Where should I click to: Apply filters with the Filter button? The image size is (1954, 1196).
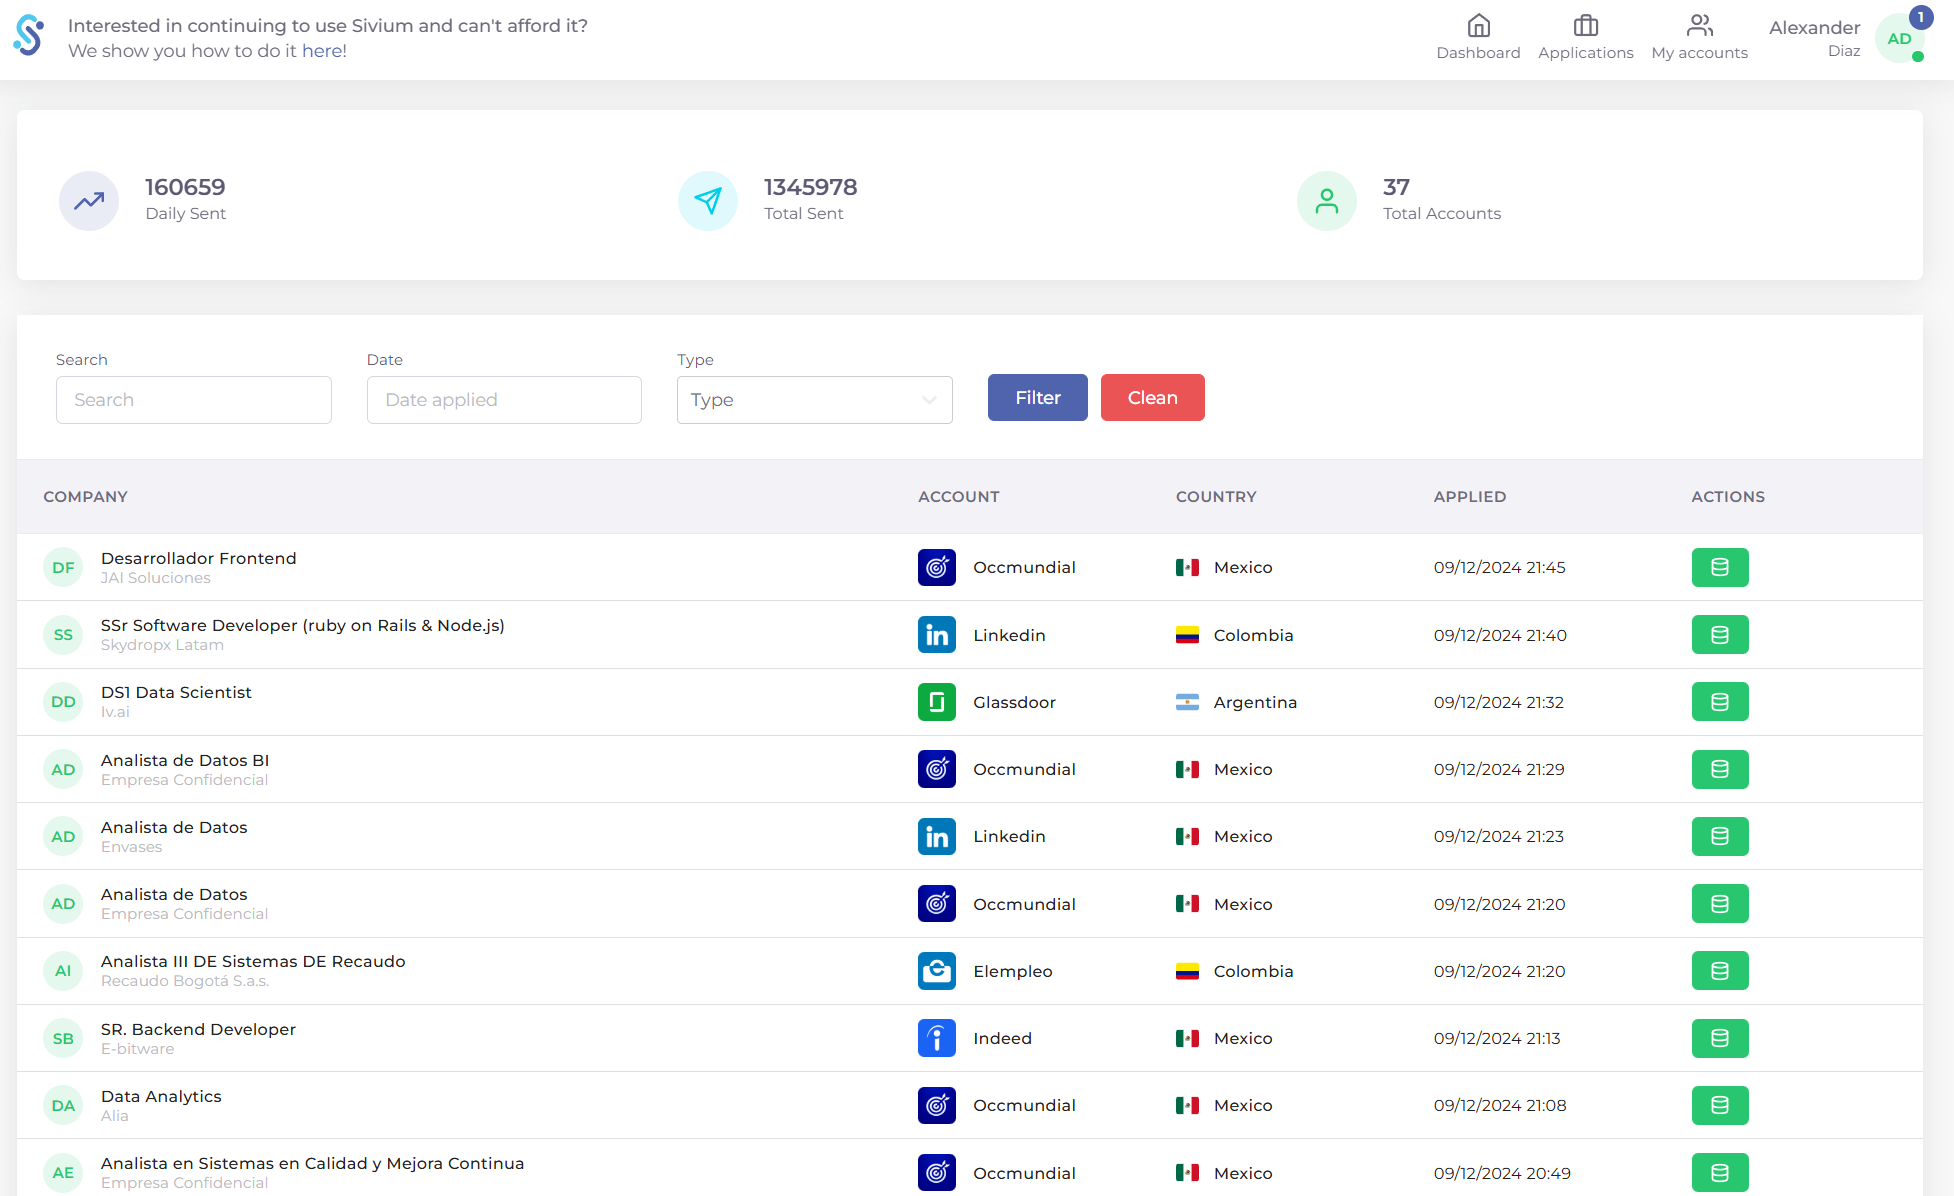coord(1038,398)
